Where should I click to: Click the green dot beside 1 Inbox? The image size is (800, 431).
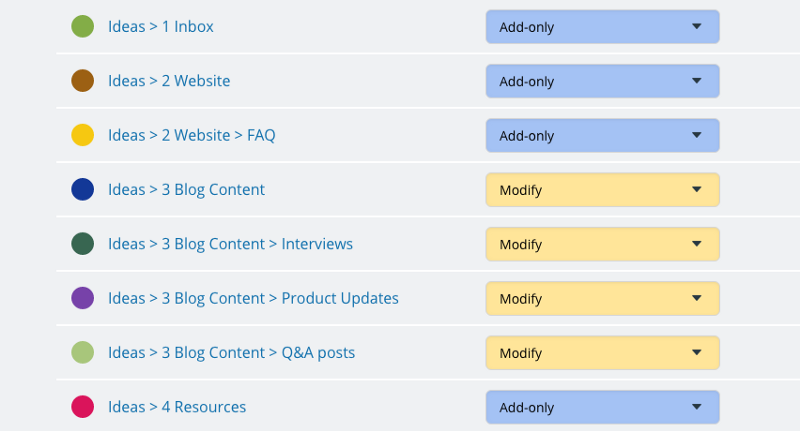coord(83,27)
